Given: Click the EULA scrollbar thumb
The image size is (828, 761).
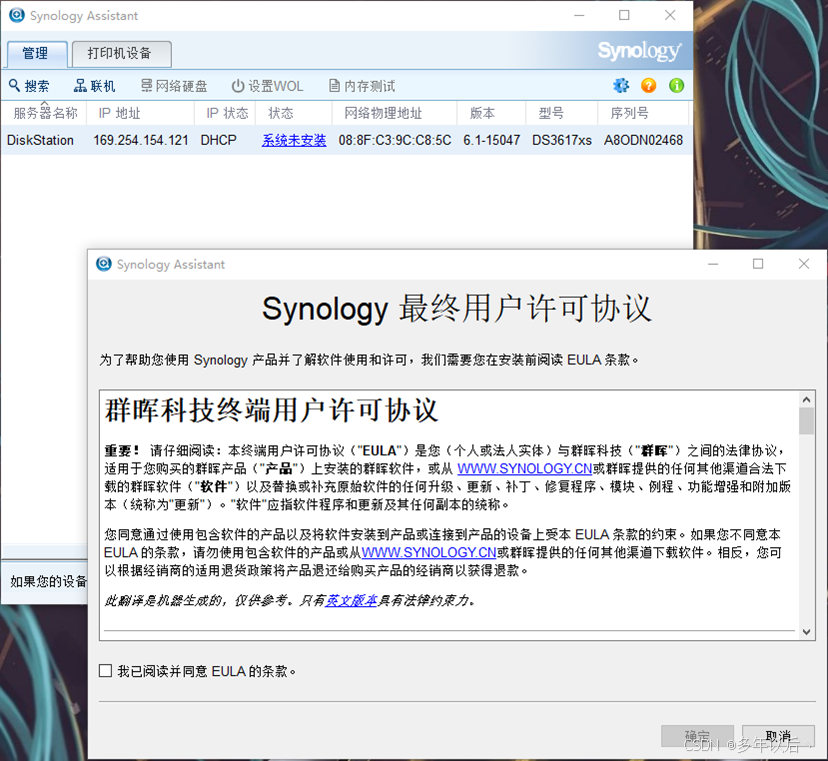Looking at the screenshot, I should tap(806, 421).
